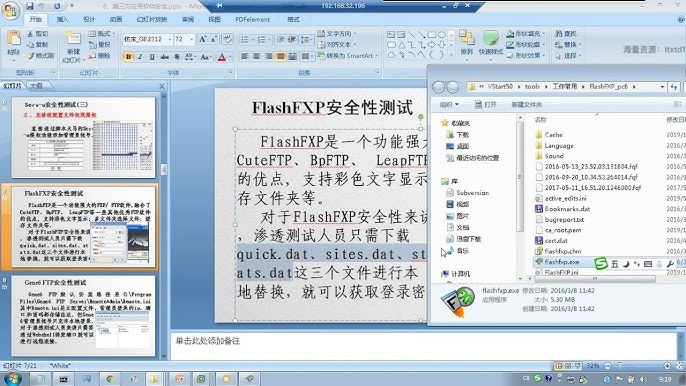Switch to the Insert ribbon tab
This screenshot has height=386, width=686.
pos(62,19)
